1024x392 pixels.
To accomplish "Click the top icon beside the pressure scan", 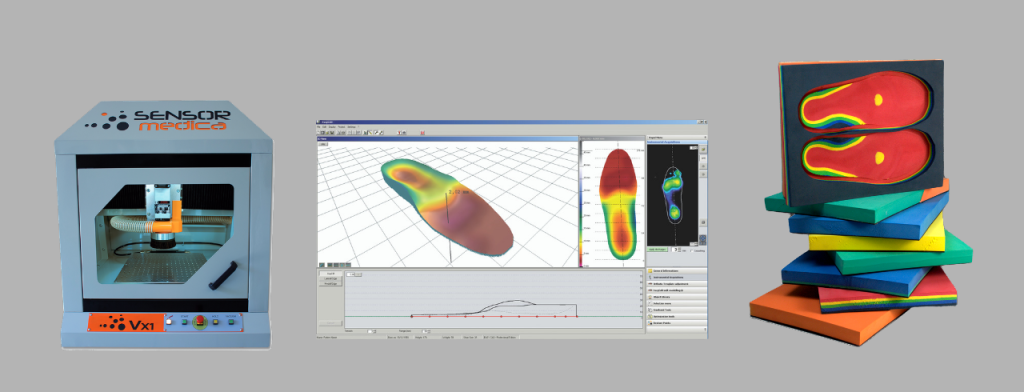I will 703,150.
